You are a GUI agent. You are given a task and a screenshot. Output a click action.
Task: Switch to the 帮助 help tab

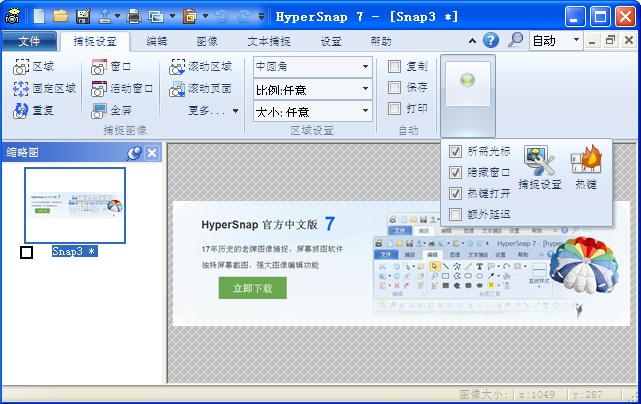381,41
